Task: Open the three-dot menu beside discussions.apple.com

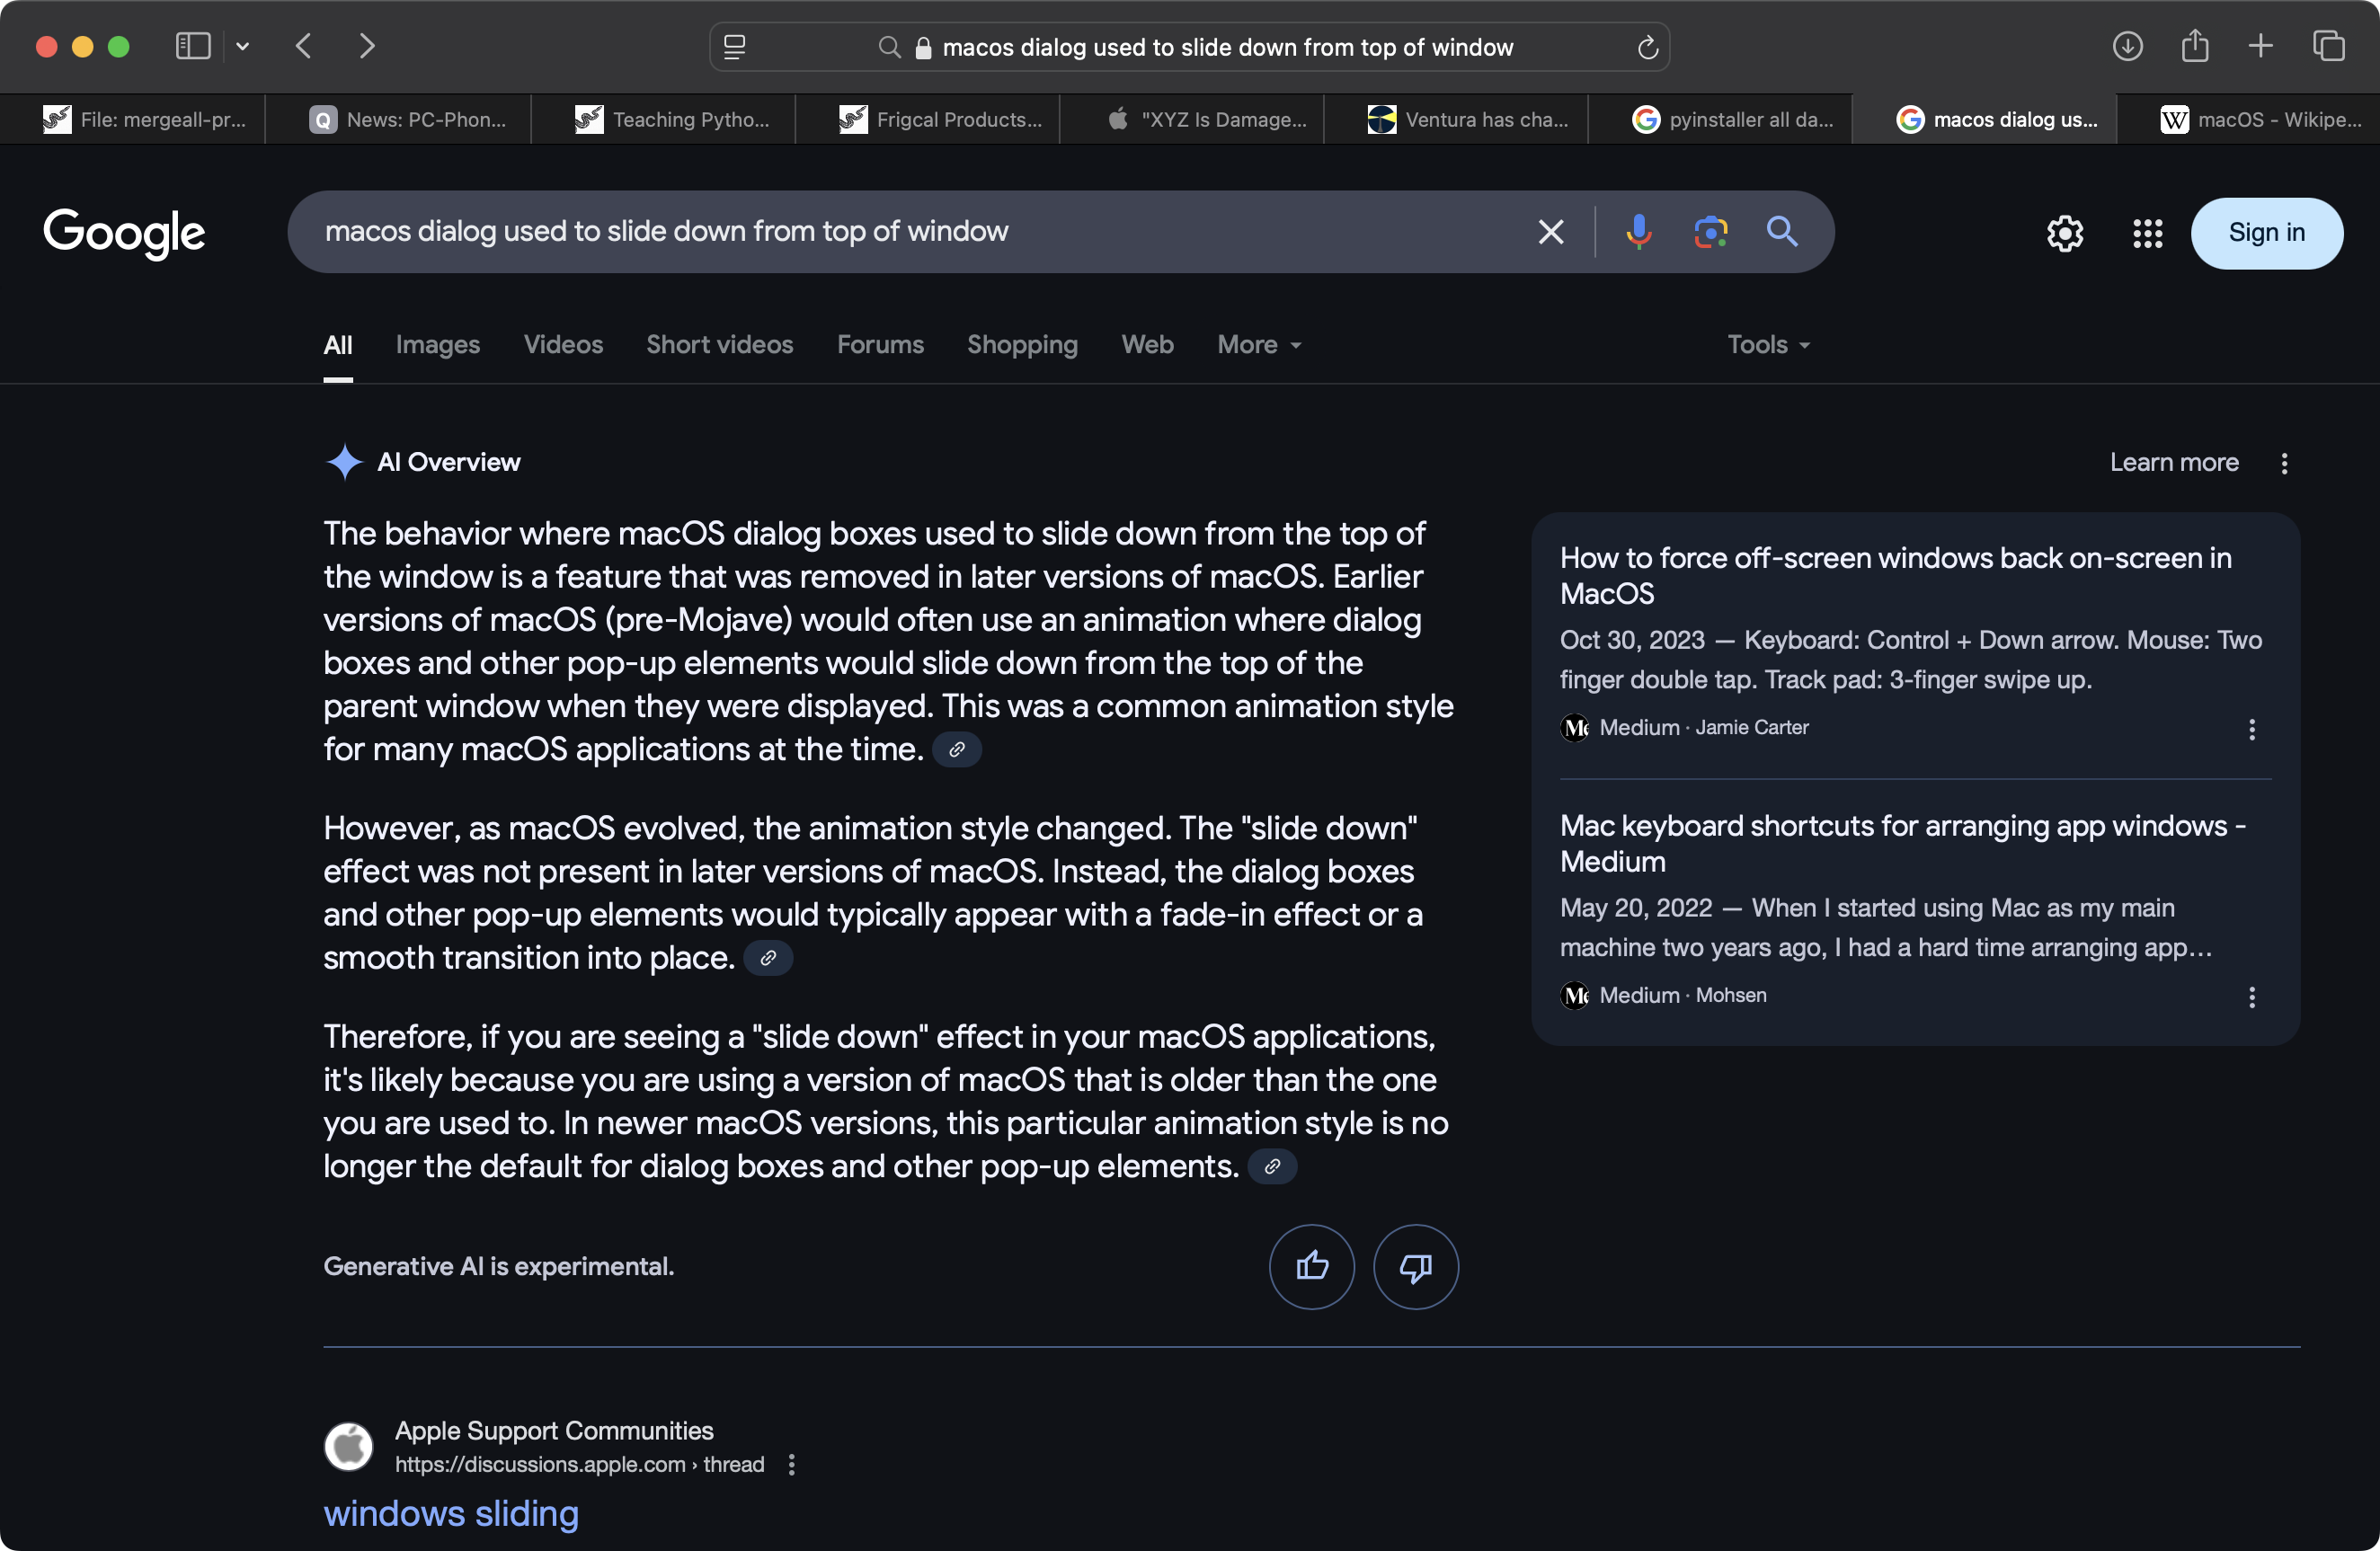Action: pos(791,1464)
